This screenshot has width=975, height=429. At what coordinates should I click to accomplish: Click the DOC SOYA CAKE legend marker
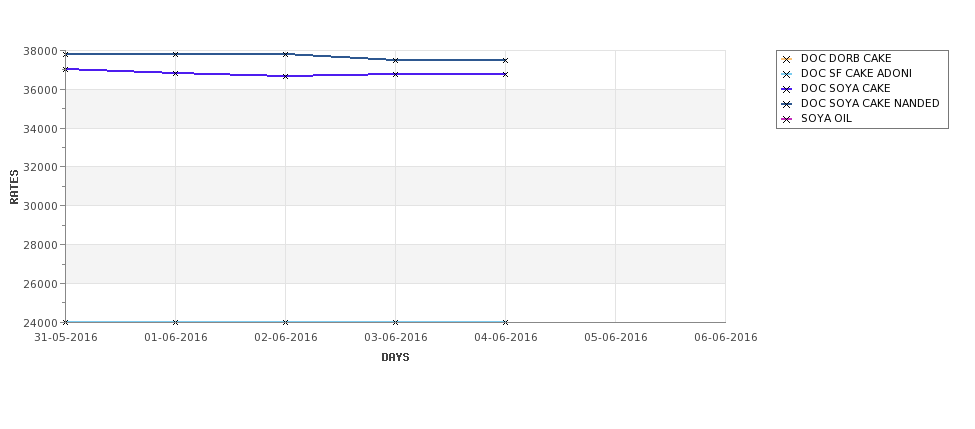(x=787, y=89)
